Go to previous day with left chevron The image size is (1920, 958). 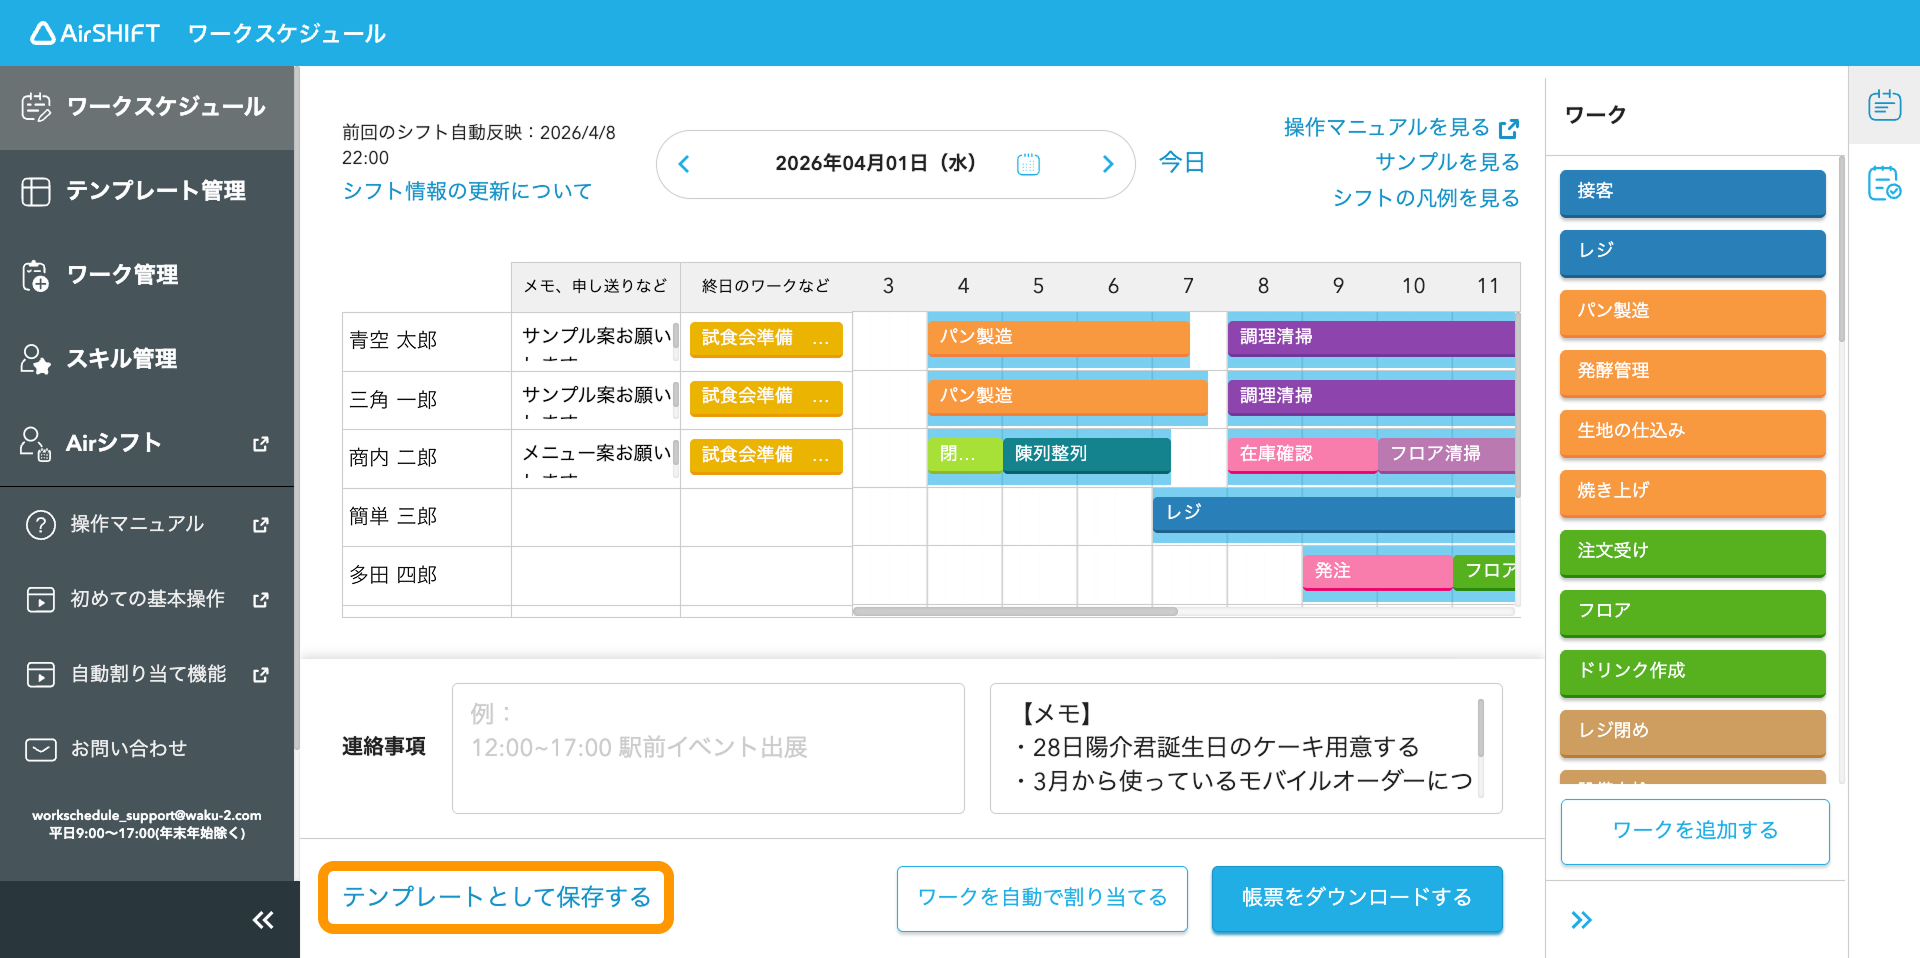[684, 164]
